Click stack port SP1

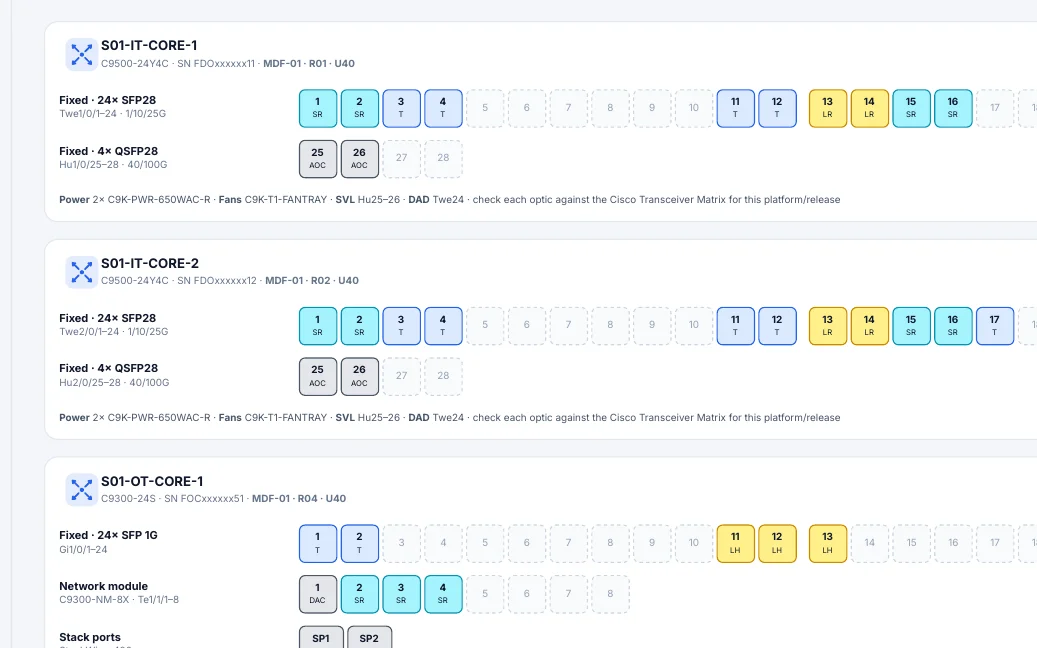pyautogui.click(x=321, y=638)
